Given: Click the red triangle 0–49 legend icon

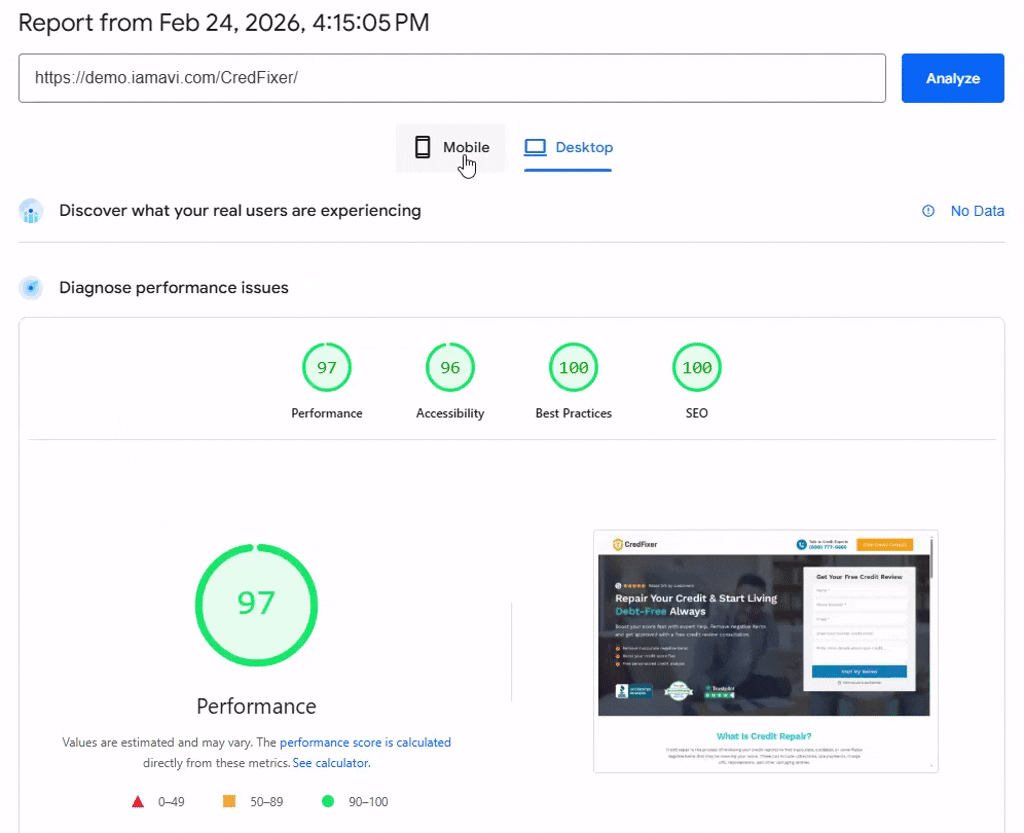Looking at the screenshot, I should [x=138, y=801].
